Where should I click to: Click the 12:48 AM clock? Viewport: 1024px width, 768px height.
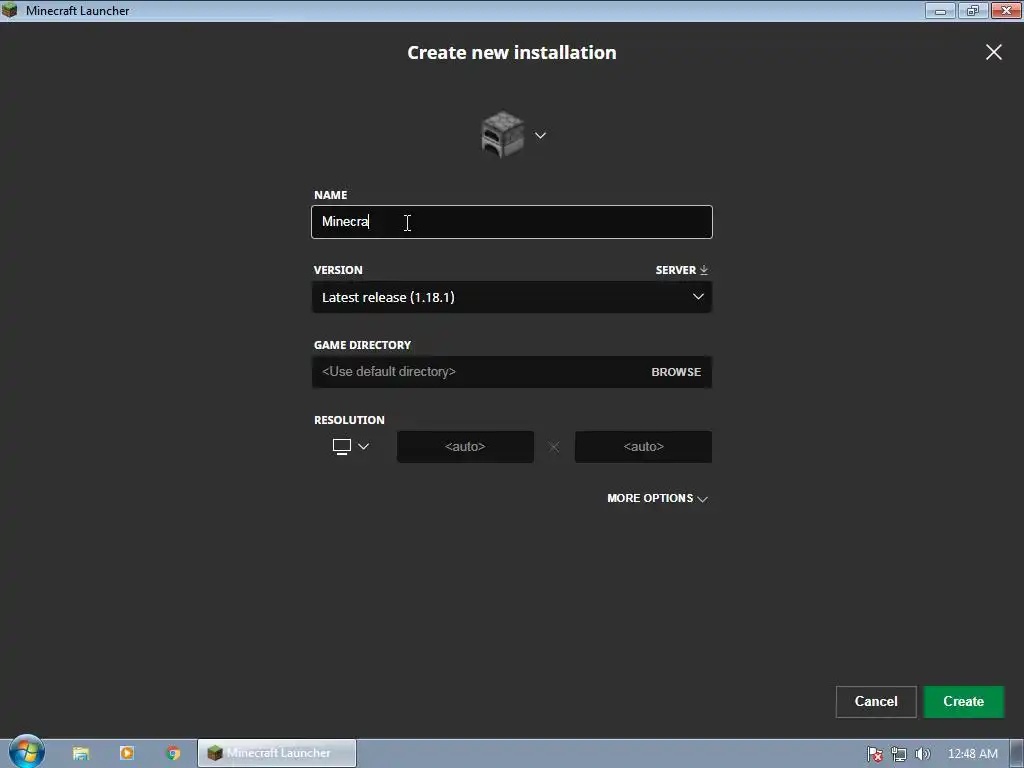[972, 754]
